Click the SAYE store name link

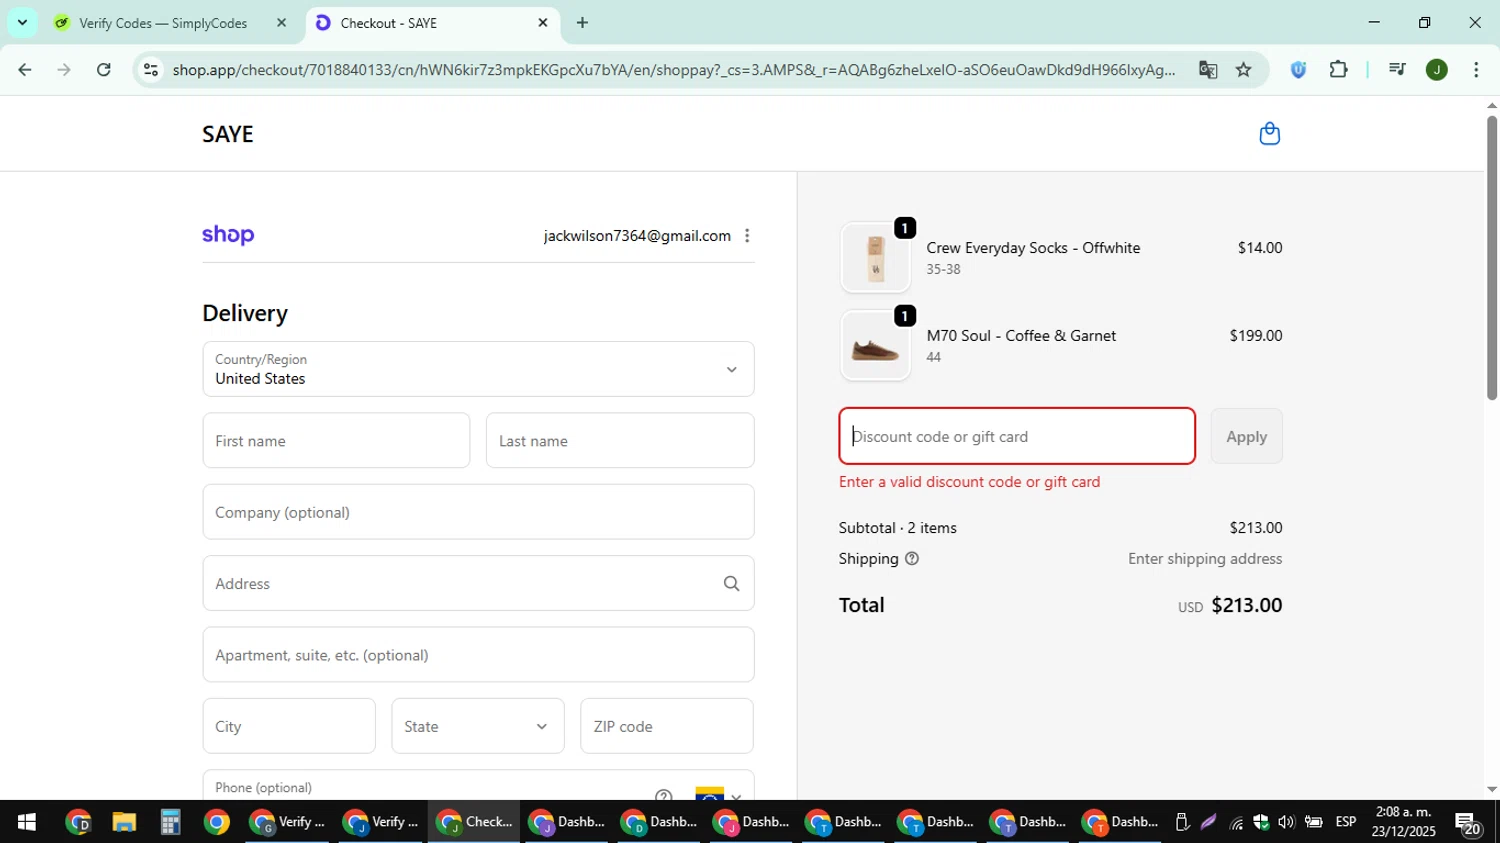(x=228, y=134)
